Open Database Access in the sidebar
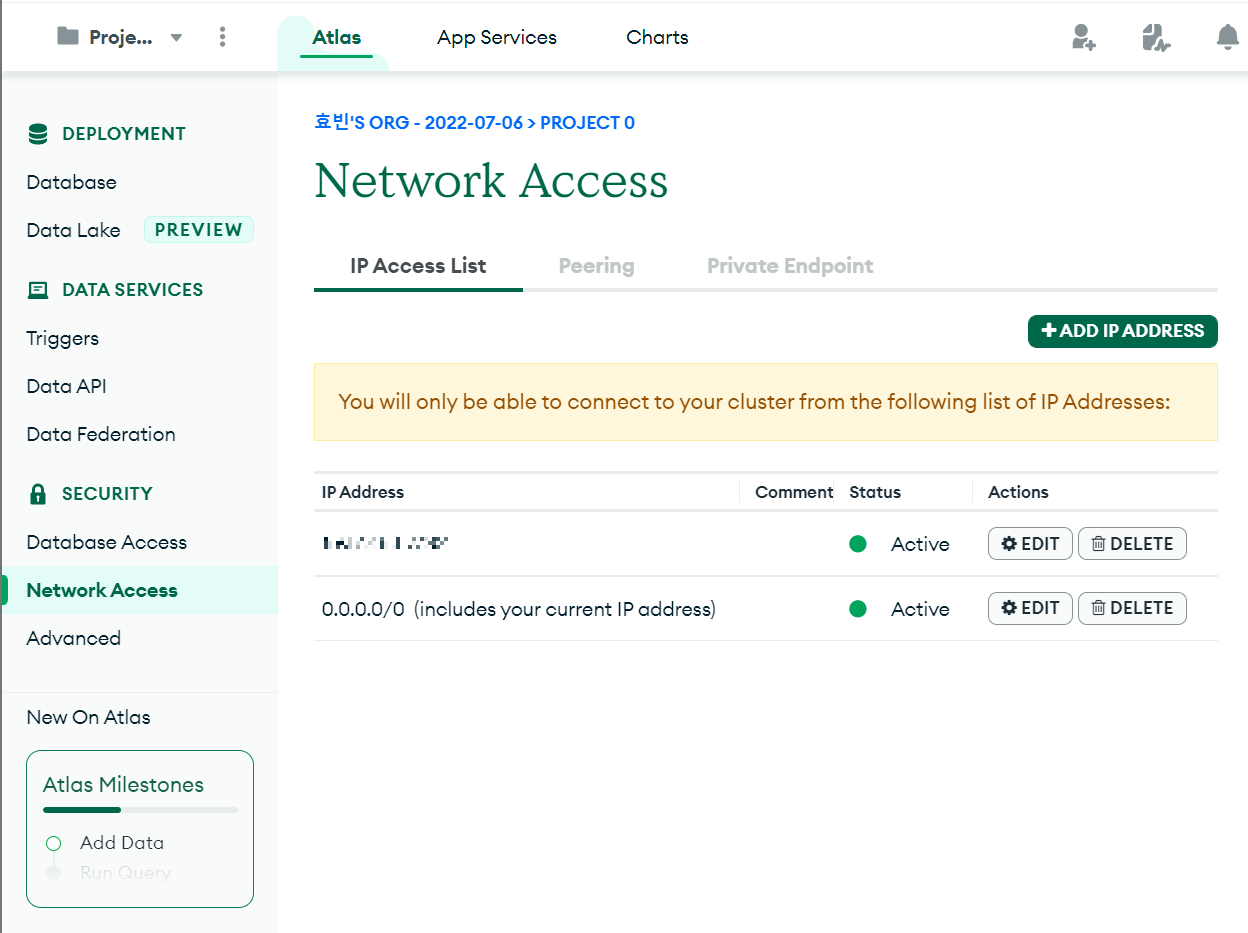The image size is (1248, 933). 106,542
